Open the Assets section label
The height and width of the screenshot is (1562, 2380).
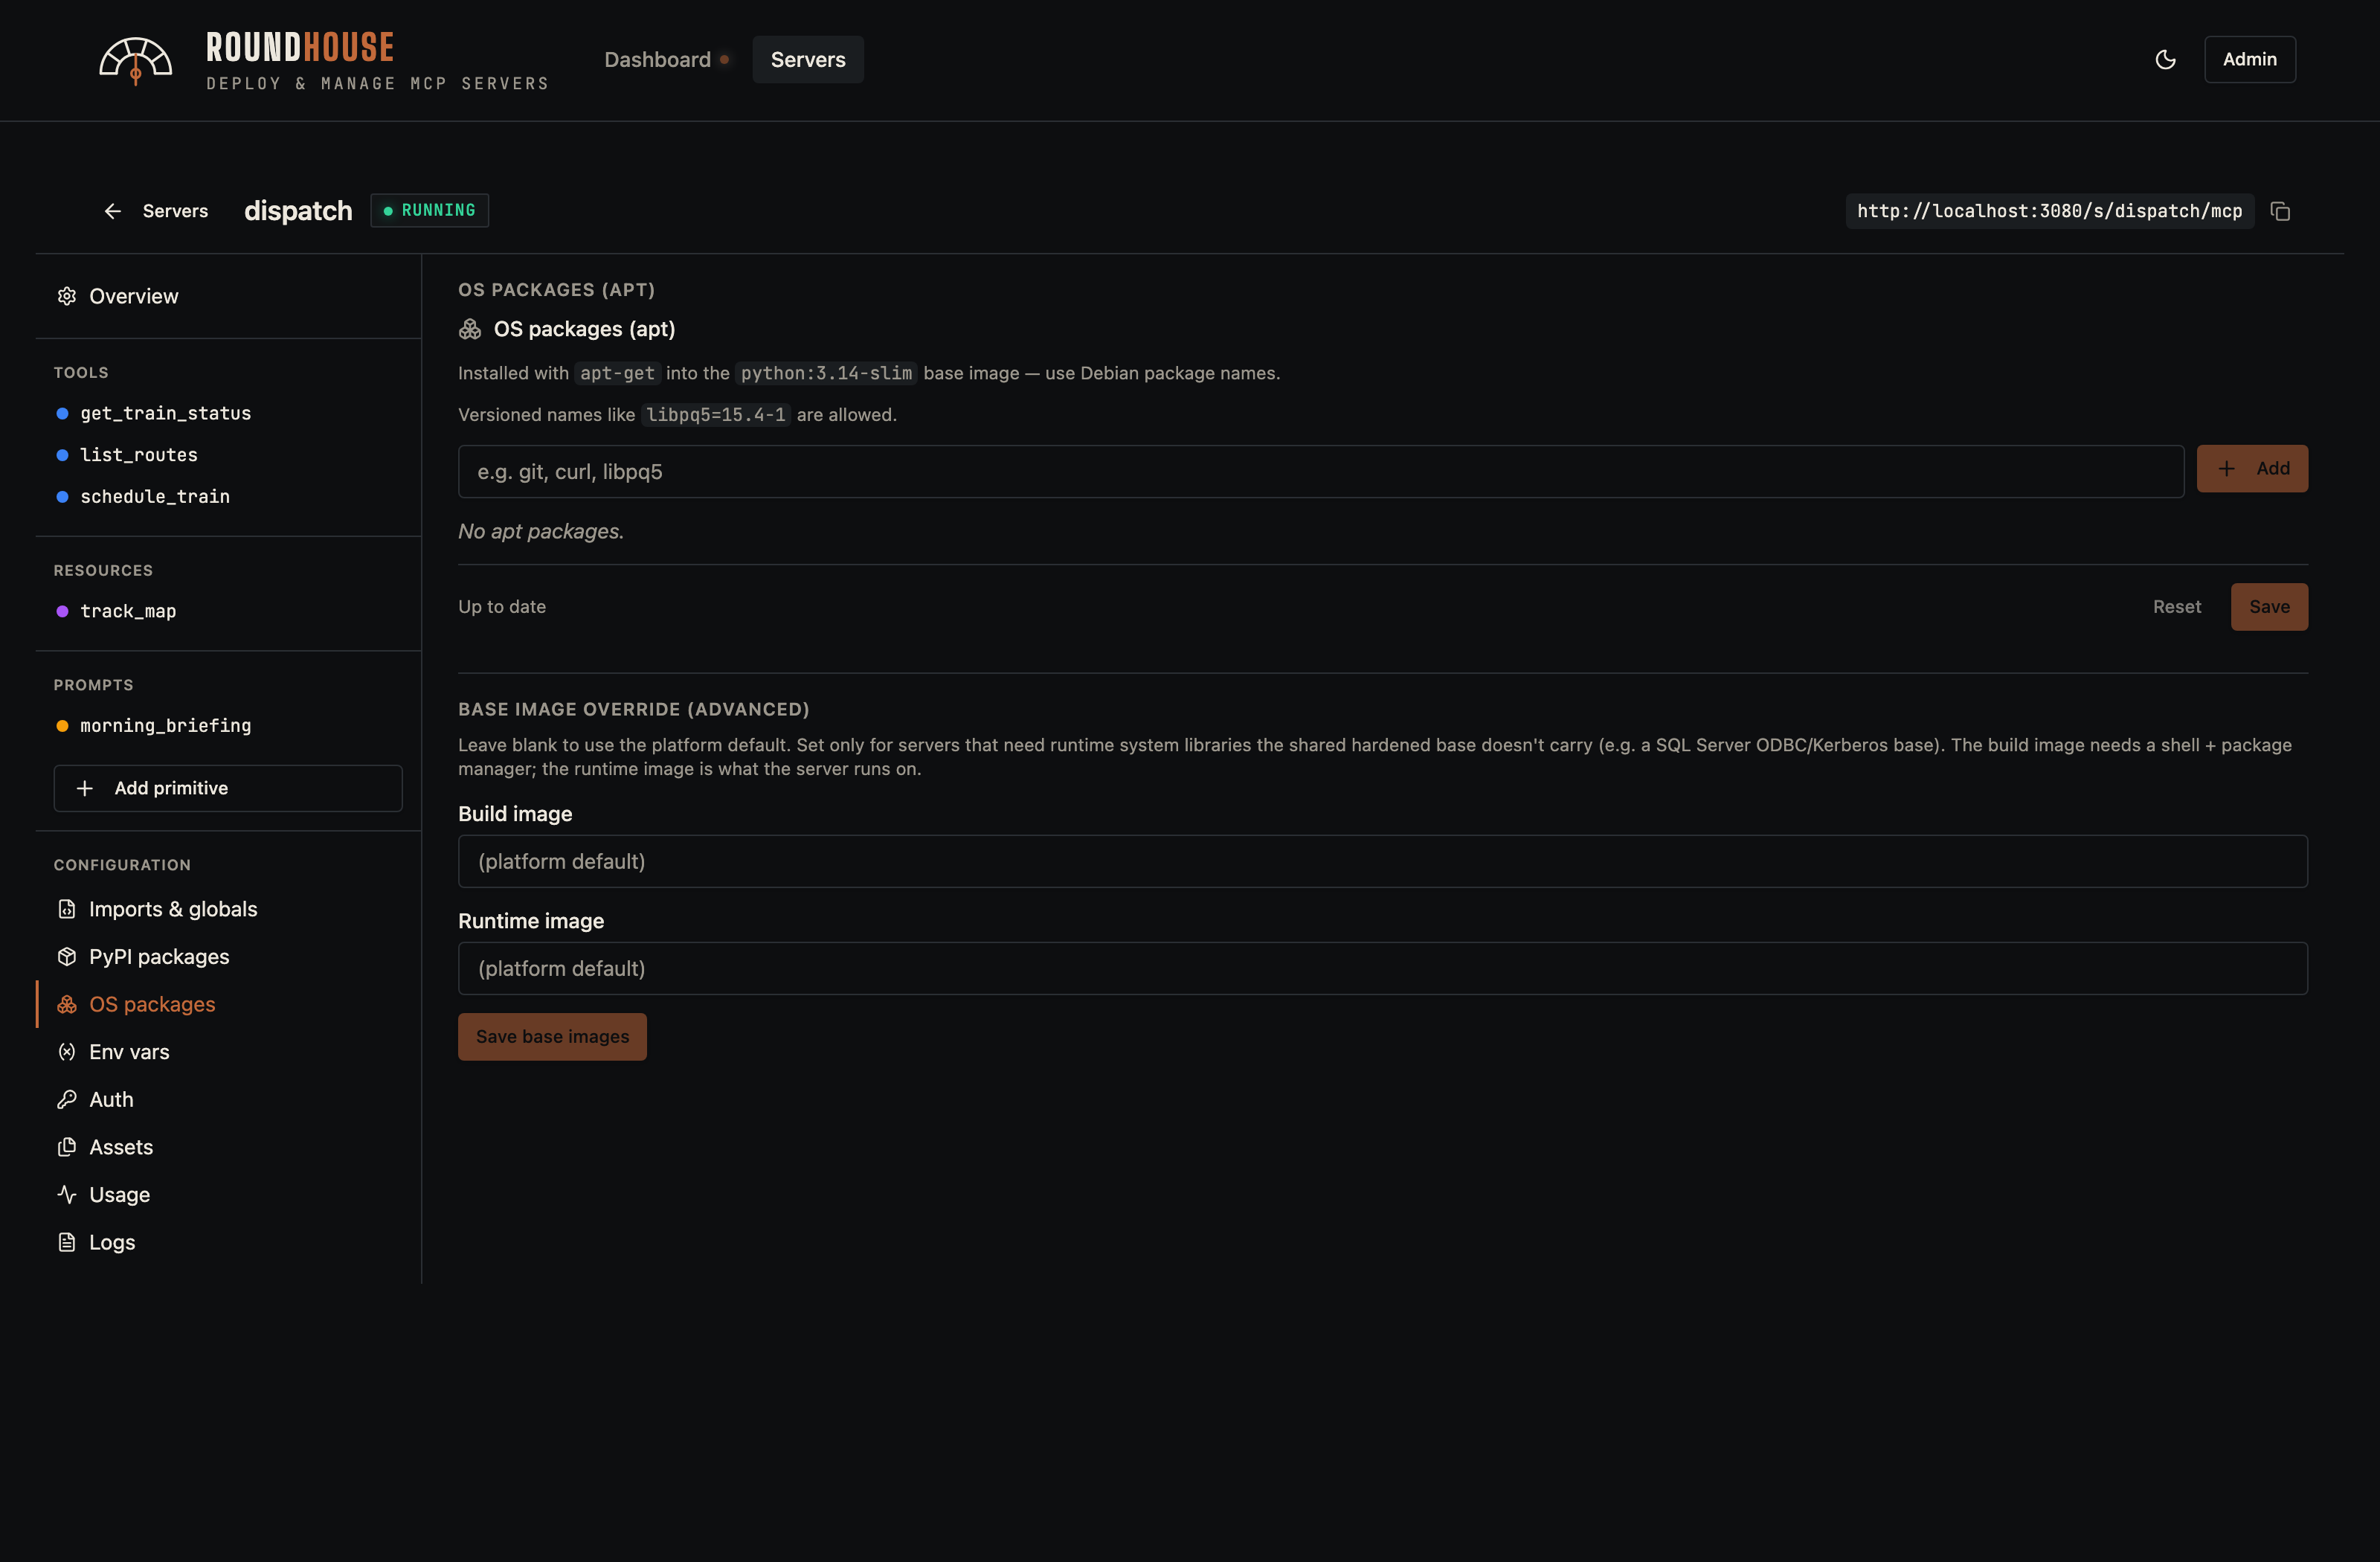coord(121,1147)
